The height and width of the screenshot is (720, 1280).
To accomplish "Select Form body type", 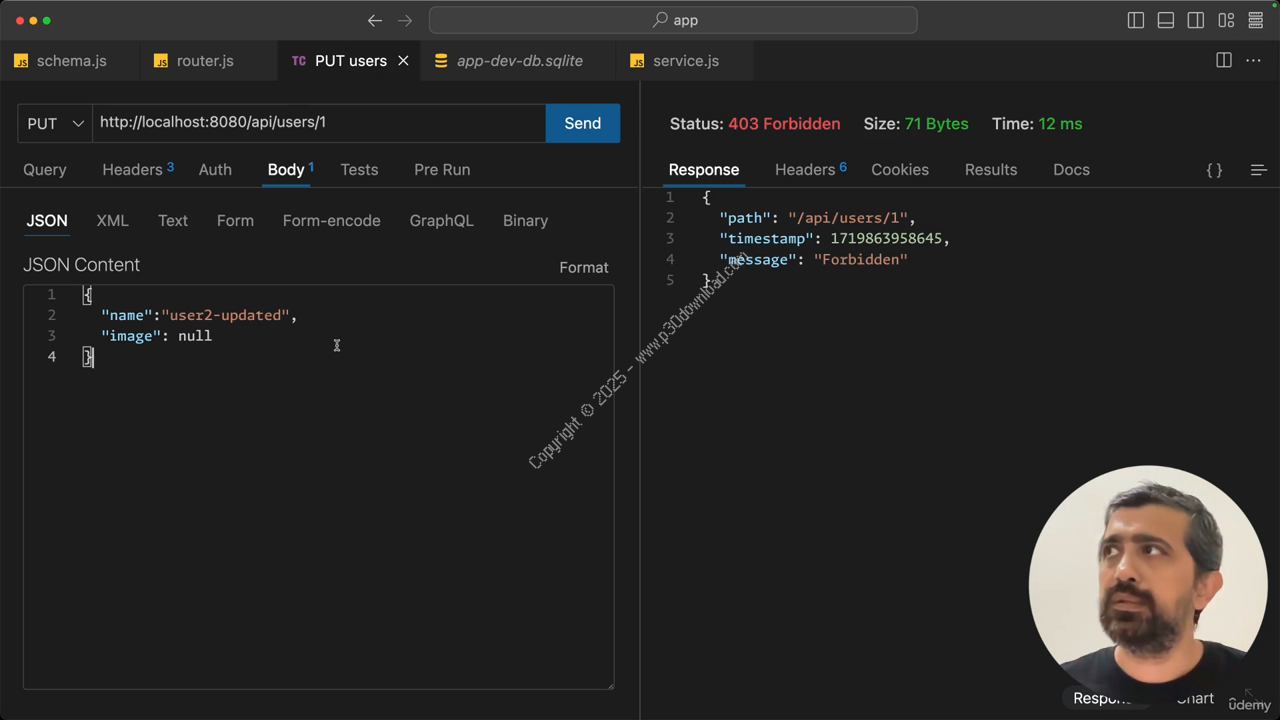I will (x=235, y=221).
